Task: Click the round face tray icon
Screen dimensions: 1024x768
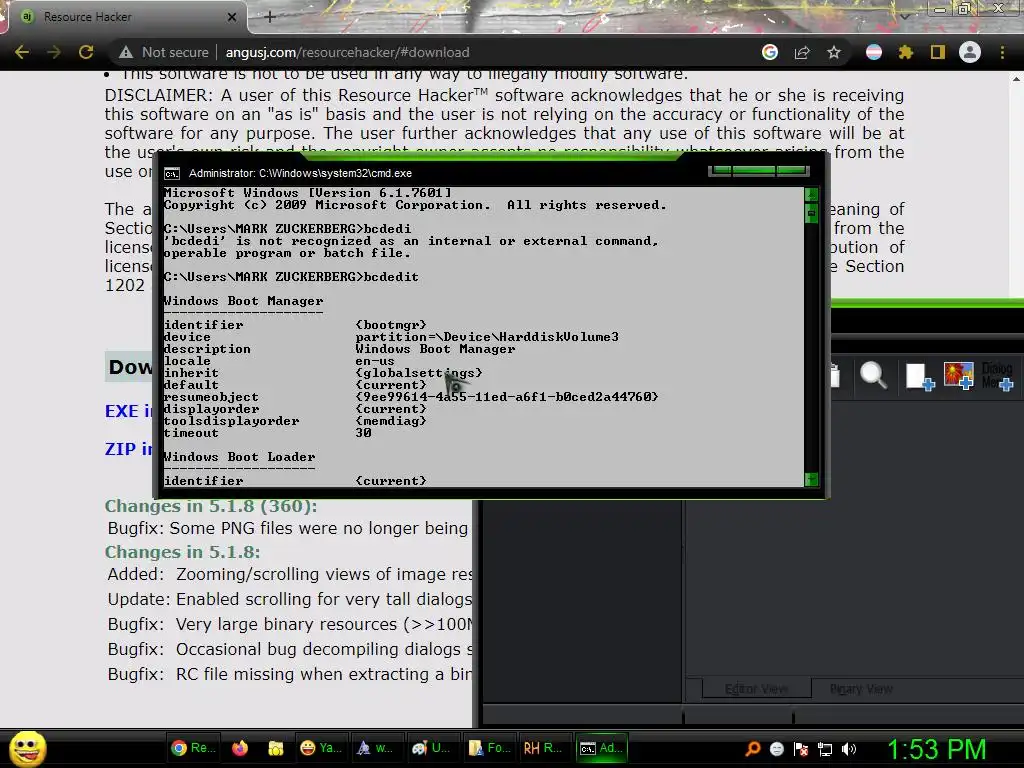Action: [x=777, y=749]
